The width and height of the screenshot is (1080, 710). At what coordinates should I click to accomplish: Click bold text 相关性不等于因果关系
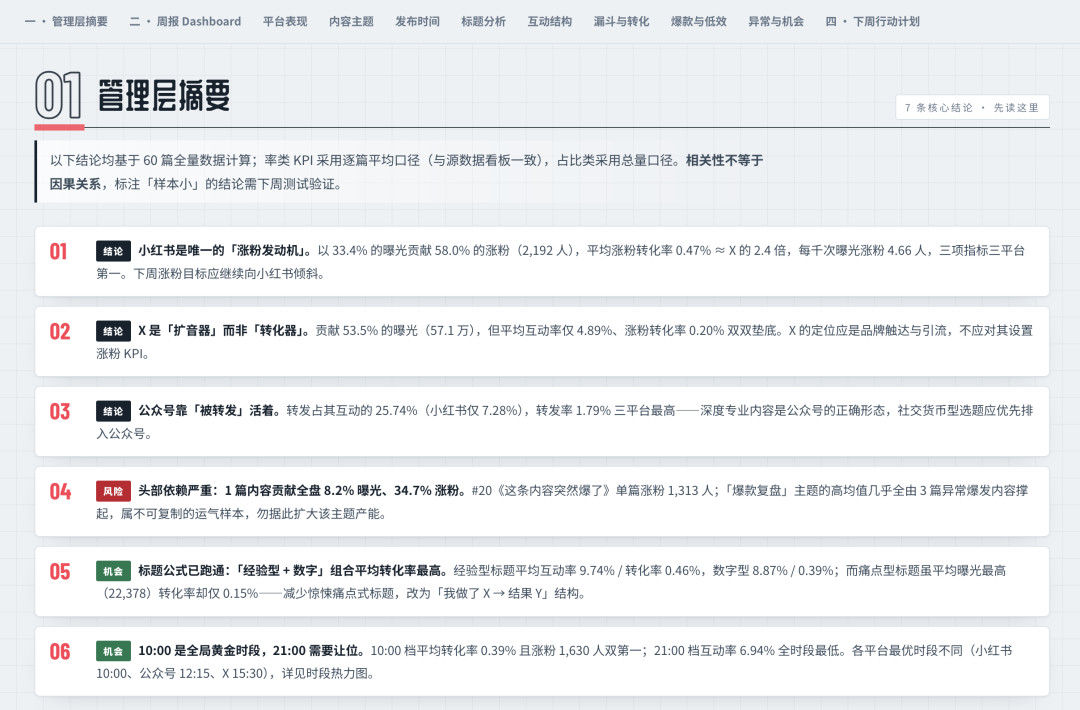pyautogui.click(x=725, y=160)
